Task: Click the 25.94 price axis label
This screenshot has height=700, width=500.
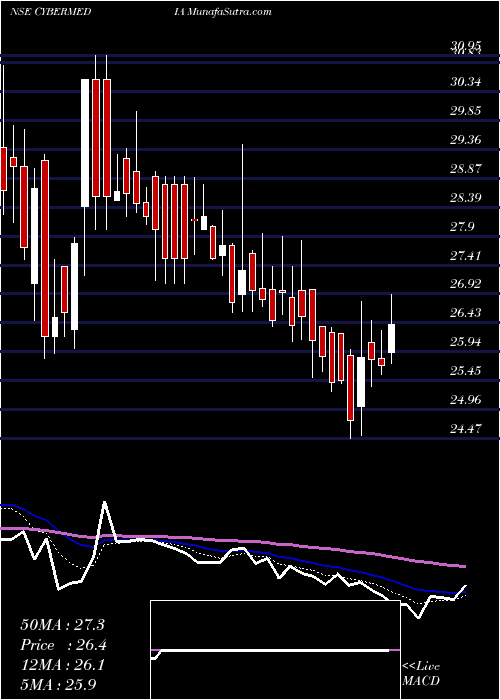Action: point(466,342)
